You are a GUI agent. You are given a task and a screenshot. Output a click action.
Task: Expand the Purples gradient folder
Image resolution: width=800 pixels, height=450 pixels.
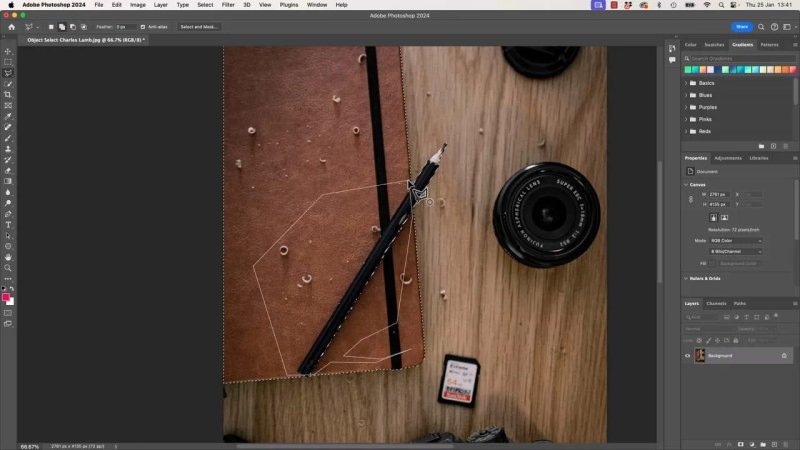coord(686,108)
